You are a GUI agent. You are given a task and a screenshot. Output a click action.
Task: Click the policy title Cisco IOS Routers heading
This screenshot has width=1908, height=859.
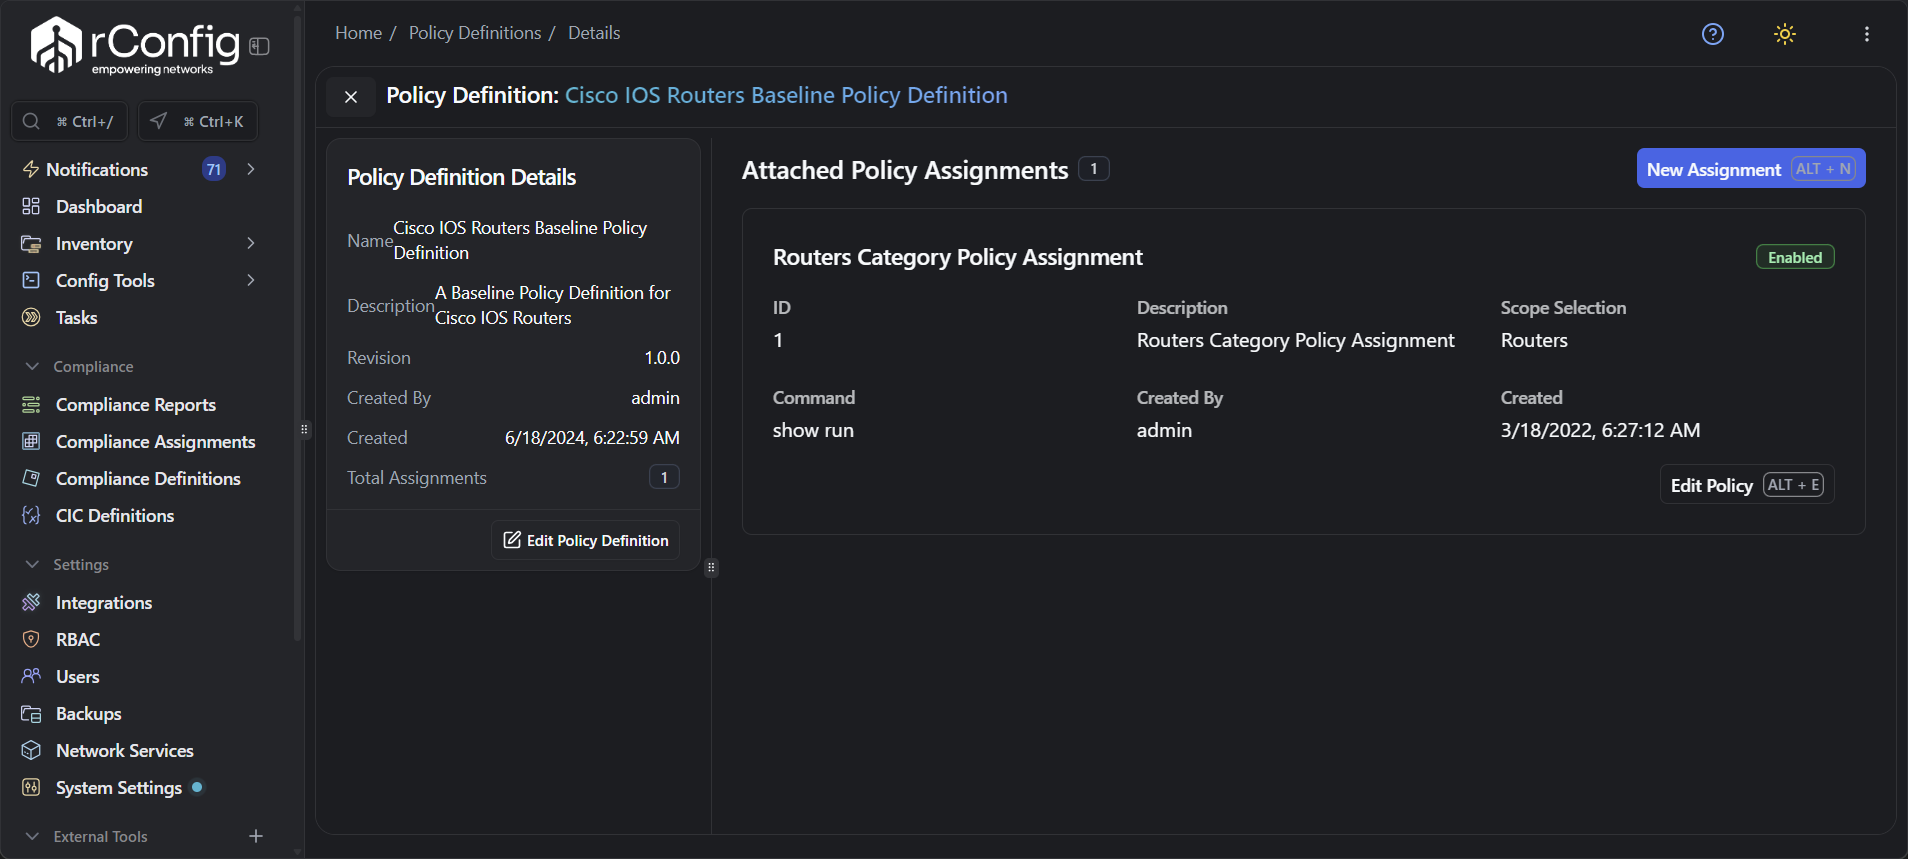pyautogui.click(x=786, y=95)
